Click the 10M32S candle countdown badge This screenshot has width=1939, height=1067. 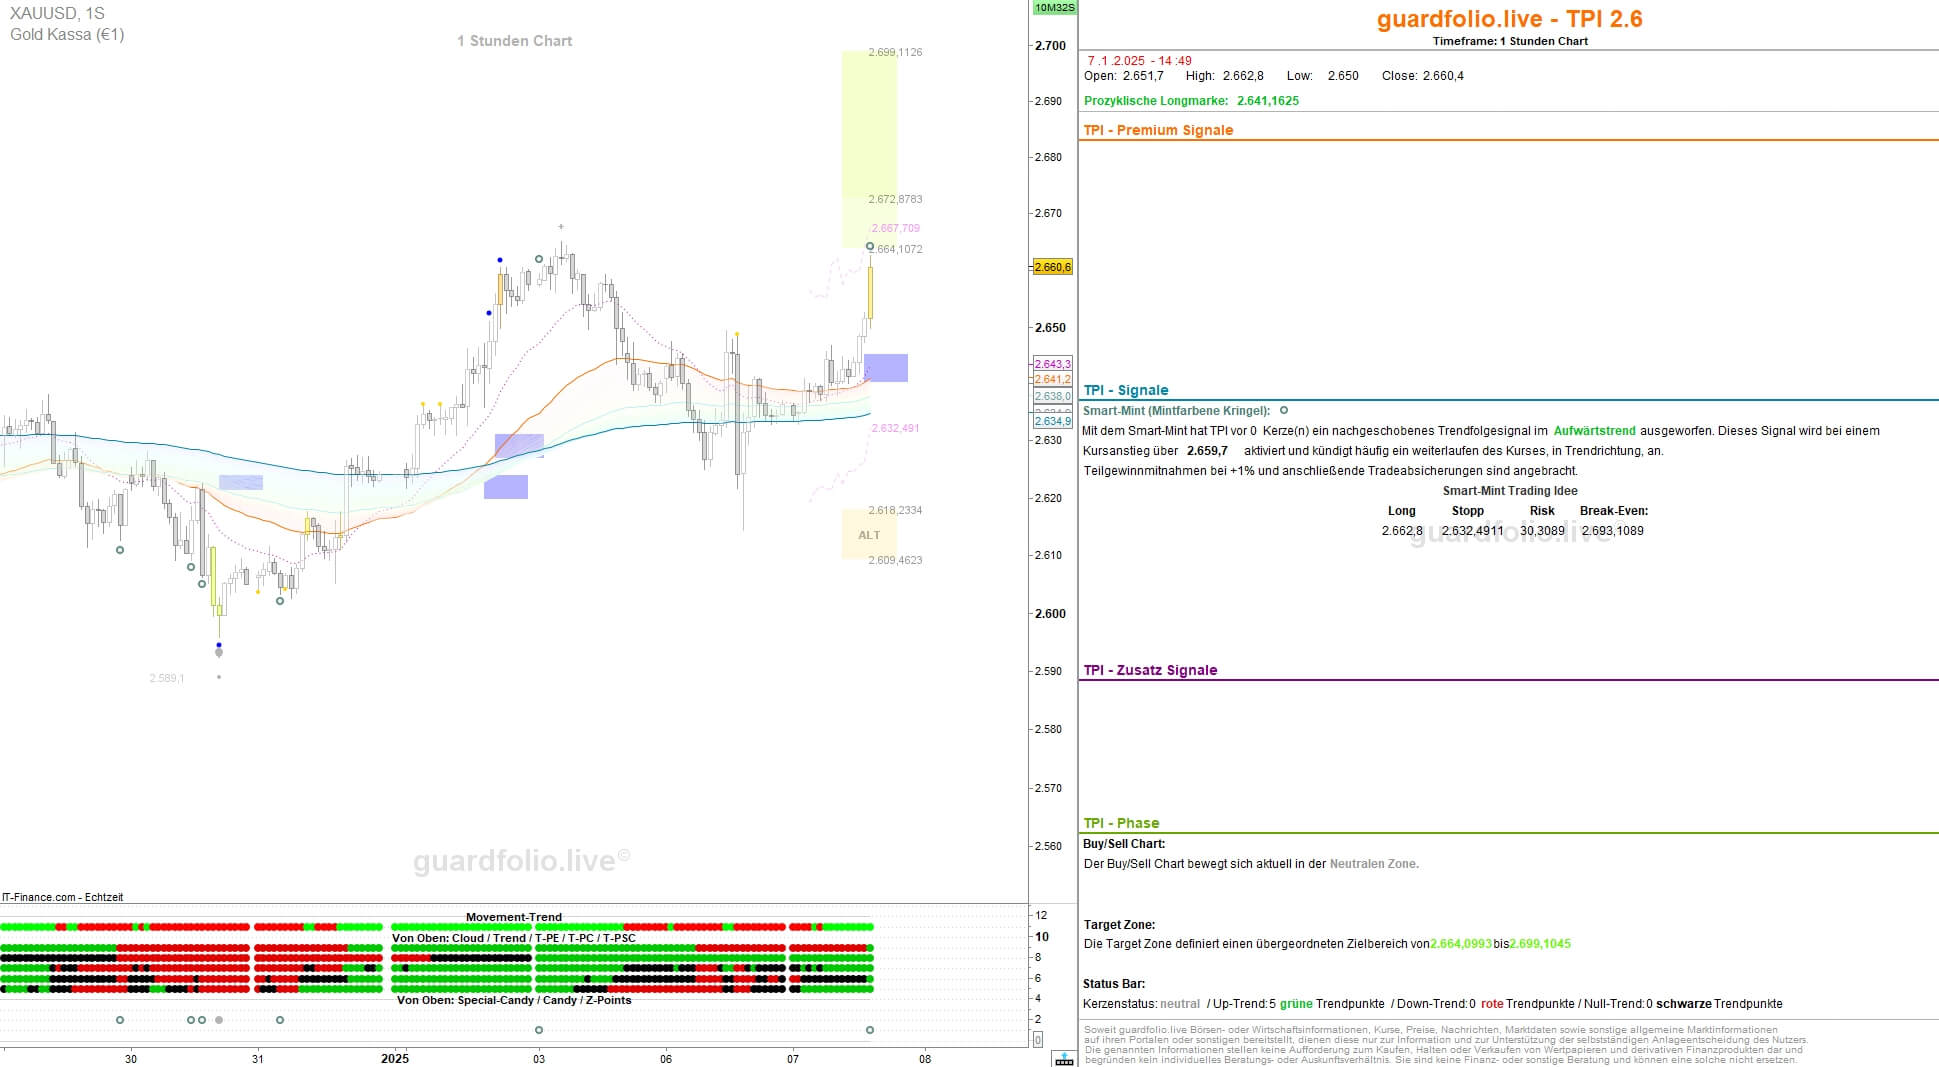click(1054, 8)
